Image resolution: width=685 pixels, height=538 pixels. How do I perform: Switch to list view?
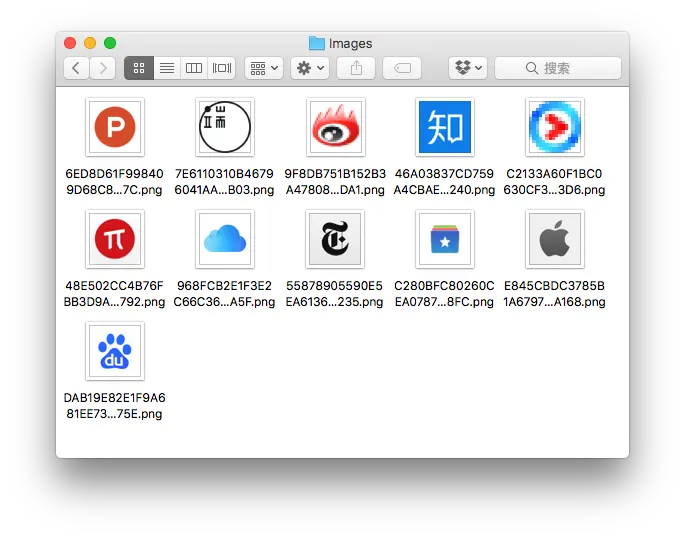pos(167,68)
